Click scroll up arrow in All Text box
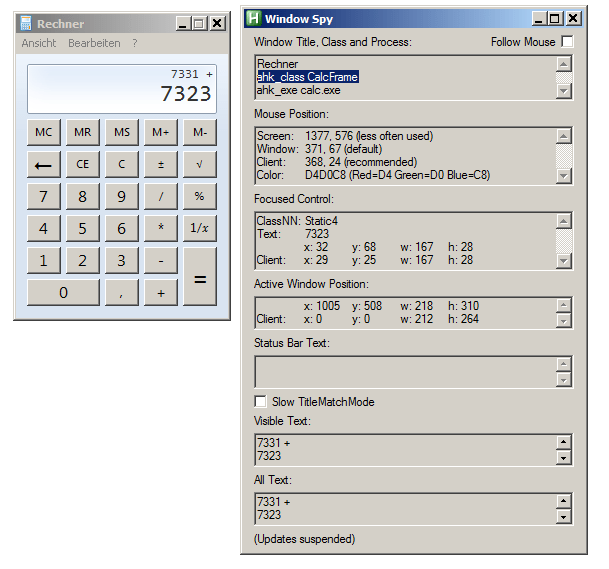Screen dimensions: 609x569 (564, 501)
